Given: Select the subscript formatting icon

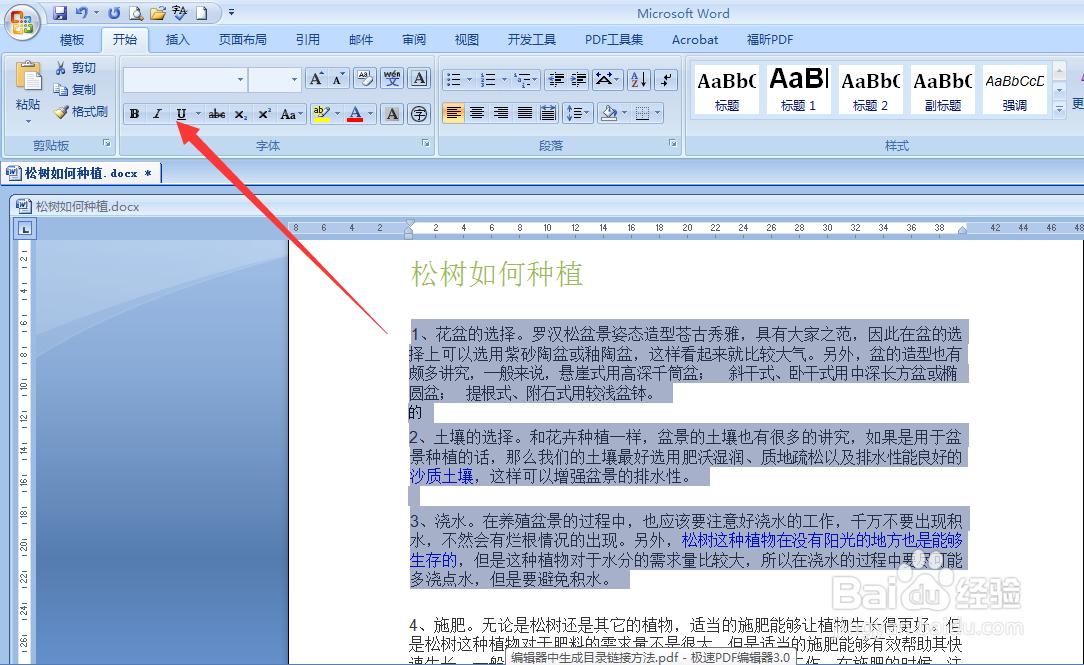Looking at the screenshot, I should pyautogui.click(x=240, y=113).
